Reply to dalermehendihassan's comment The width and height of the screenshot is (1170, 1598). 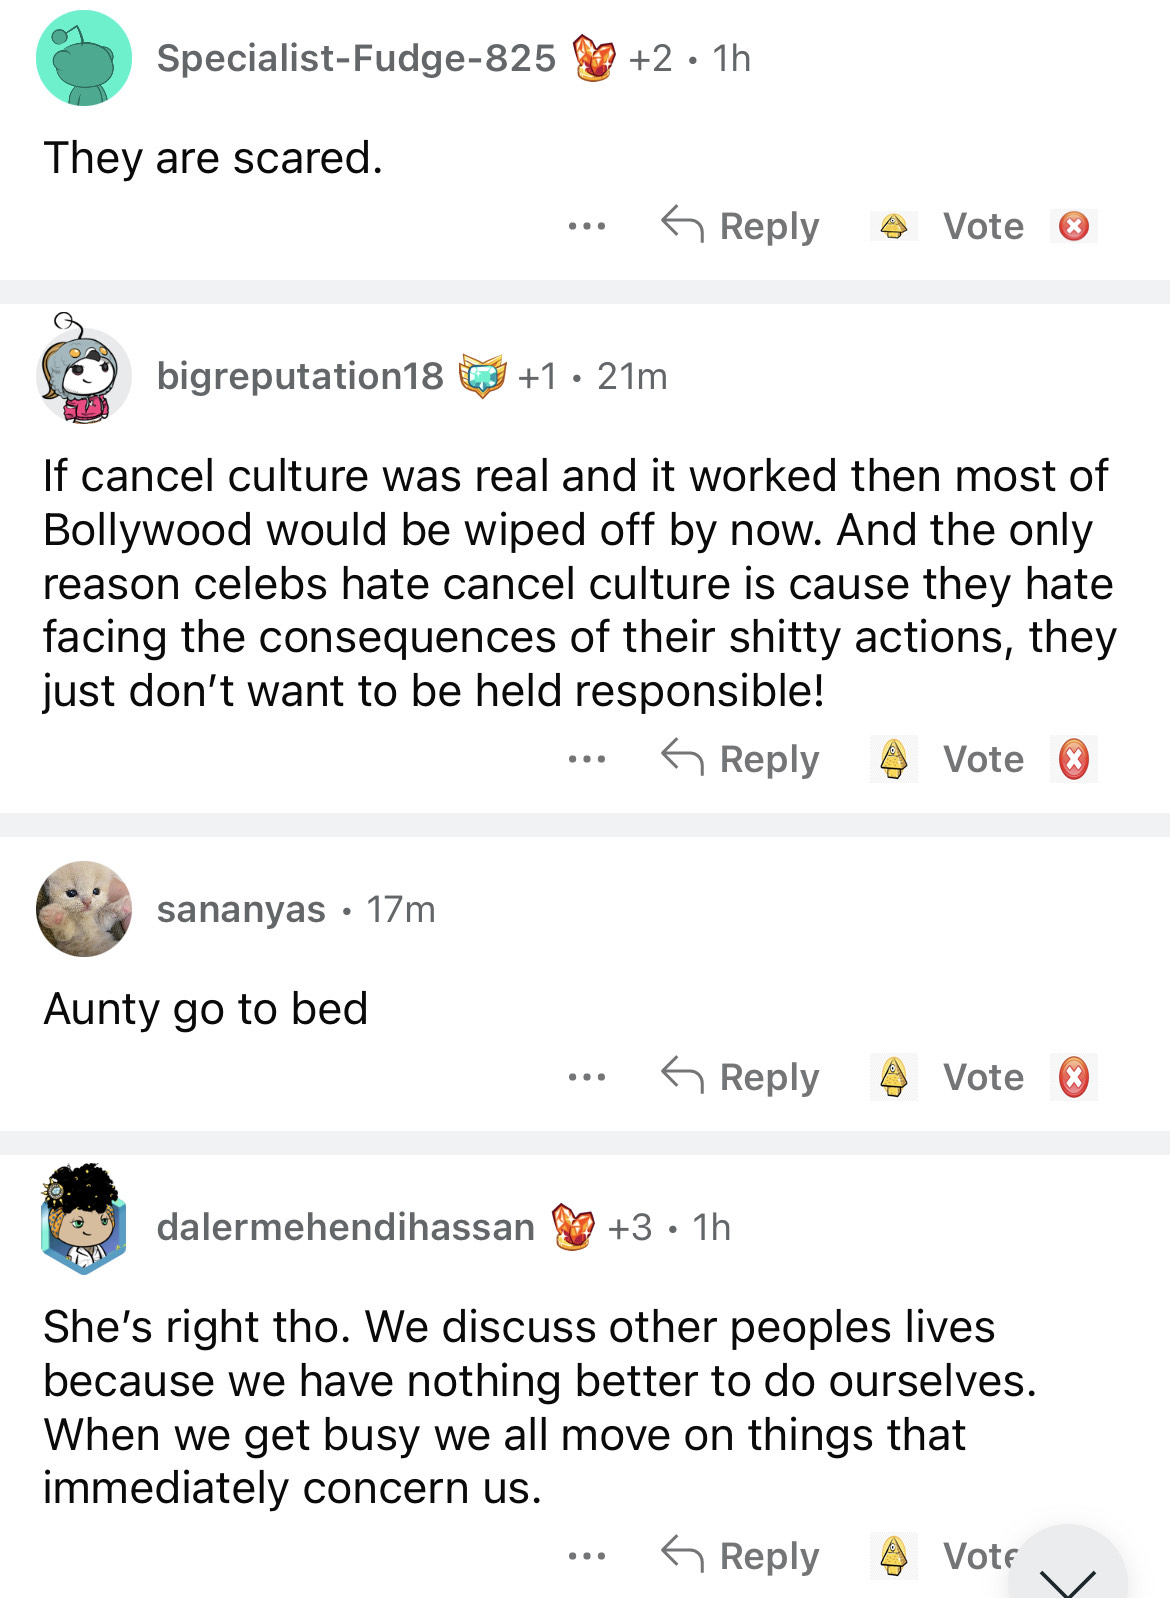[x=741, y=1556]
